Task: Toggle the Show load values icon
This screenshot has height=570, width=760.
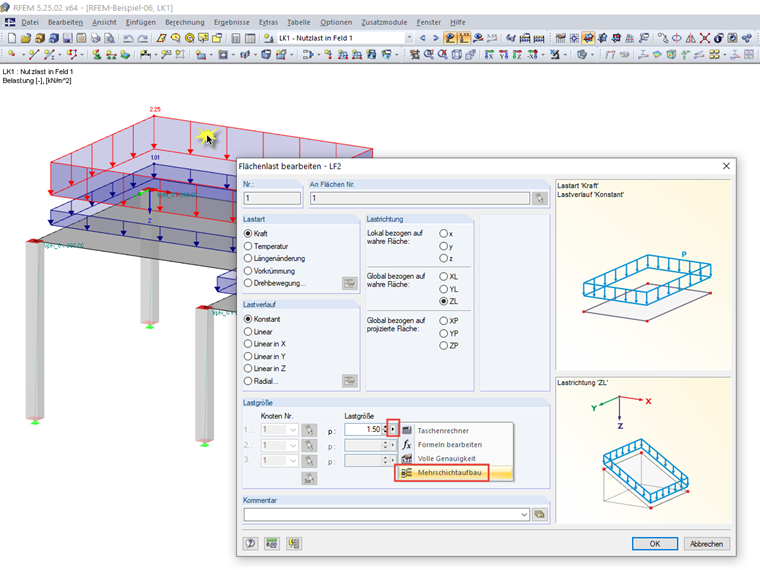Action: tap(464, 38)
